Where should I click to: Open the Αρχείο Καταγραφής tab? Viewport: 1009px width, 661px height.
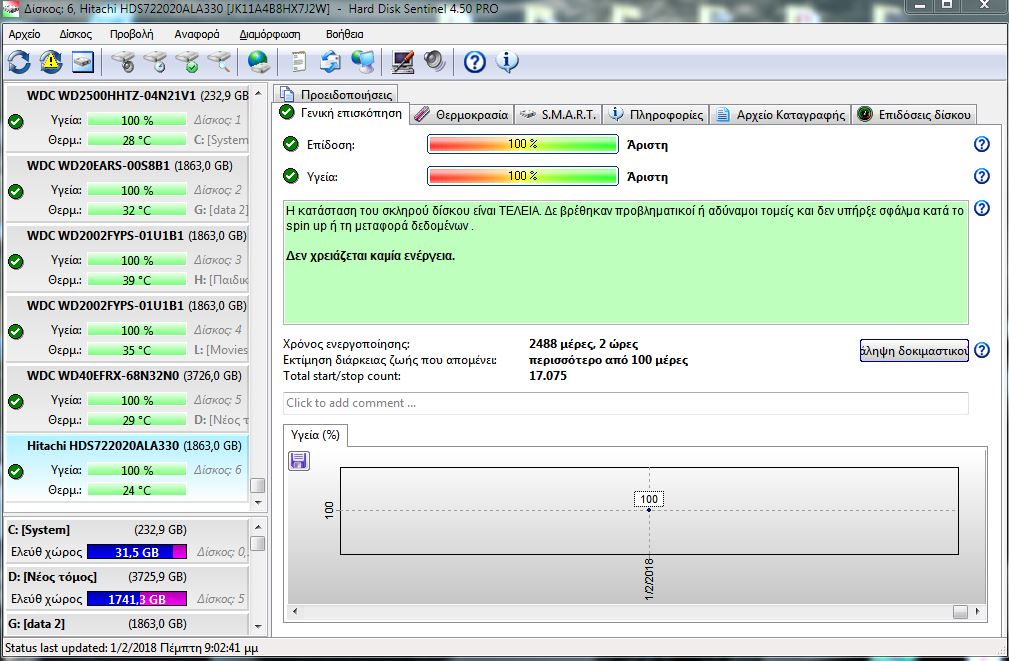pyautogui.click(x=780, y=115)
